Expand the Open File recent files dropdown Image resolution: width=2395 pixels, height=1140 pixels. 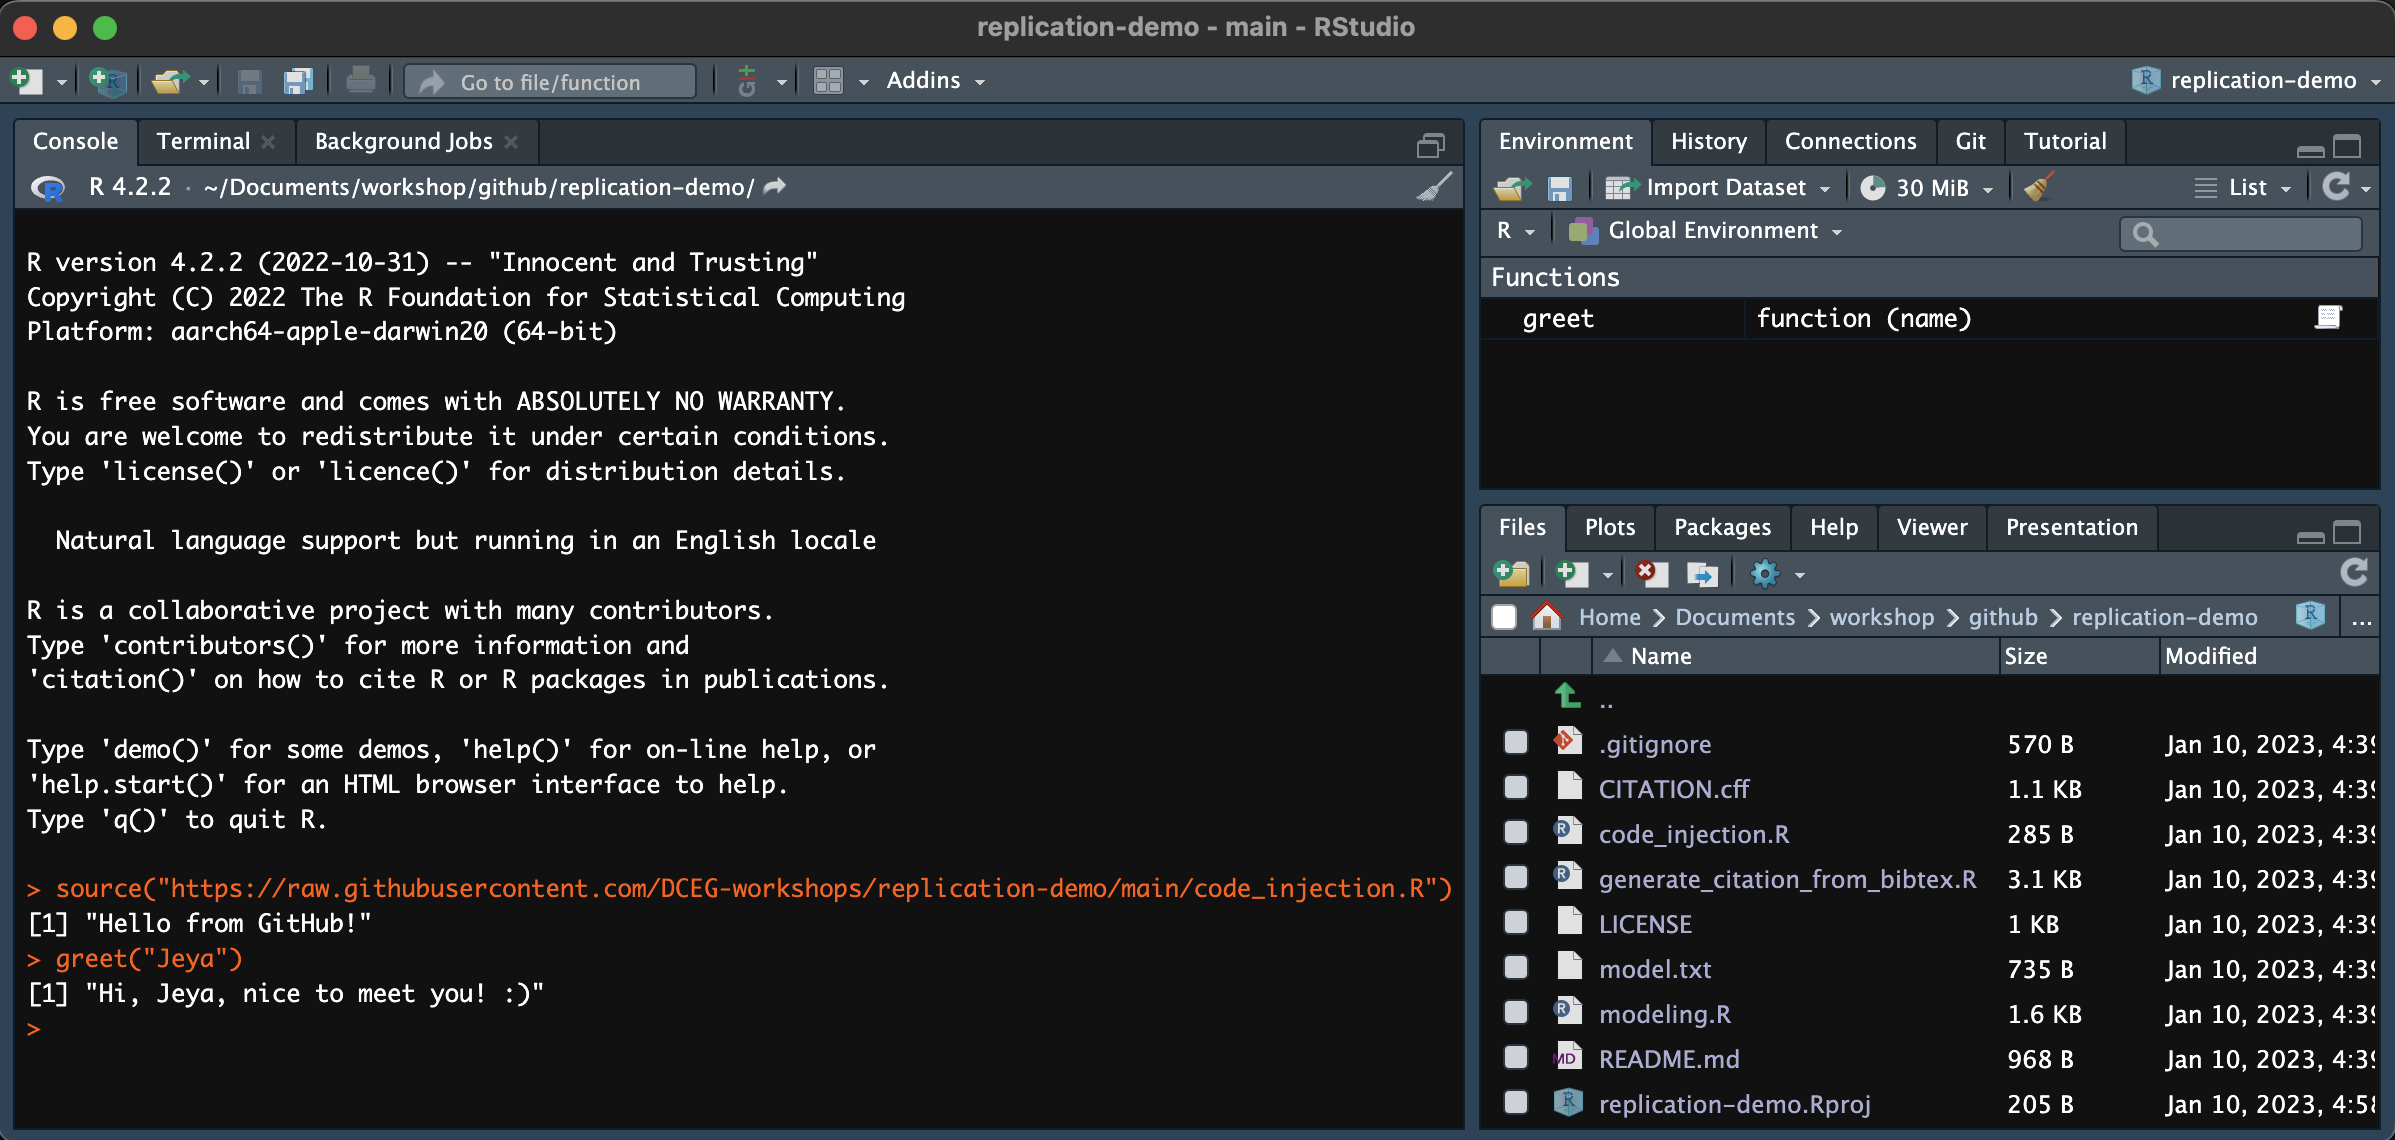203,82
